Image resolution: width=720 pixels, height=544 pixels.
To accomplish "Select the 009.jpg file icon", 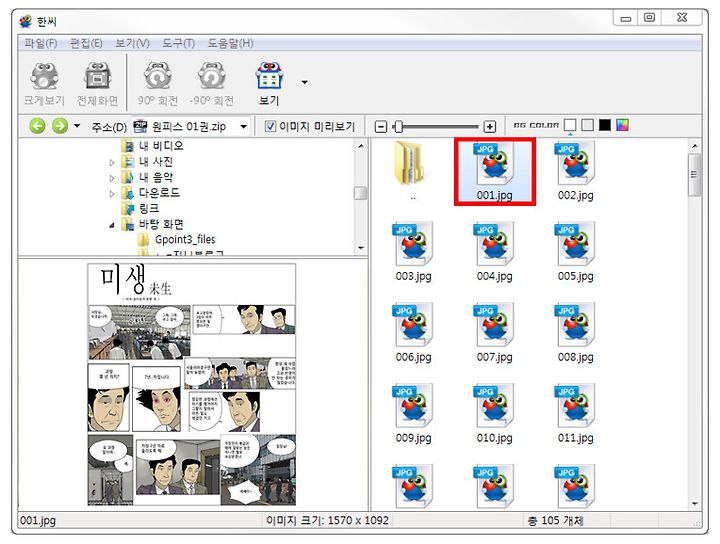I will 413,406.
